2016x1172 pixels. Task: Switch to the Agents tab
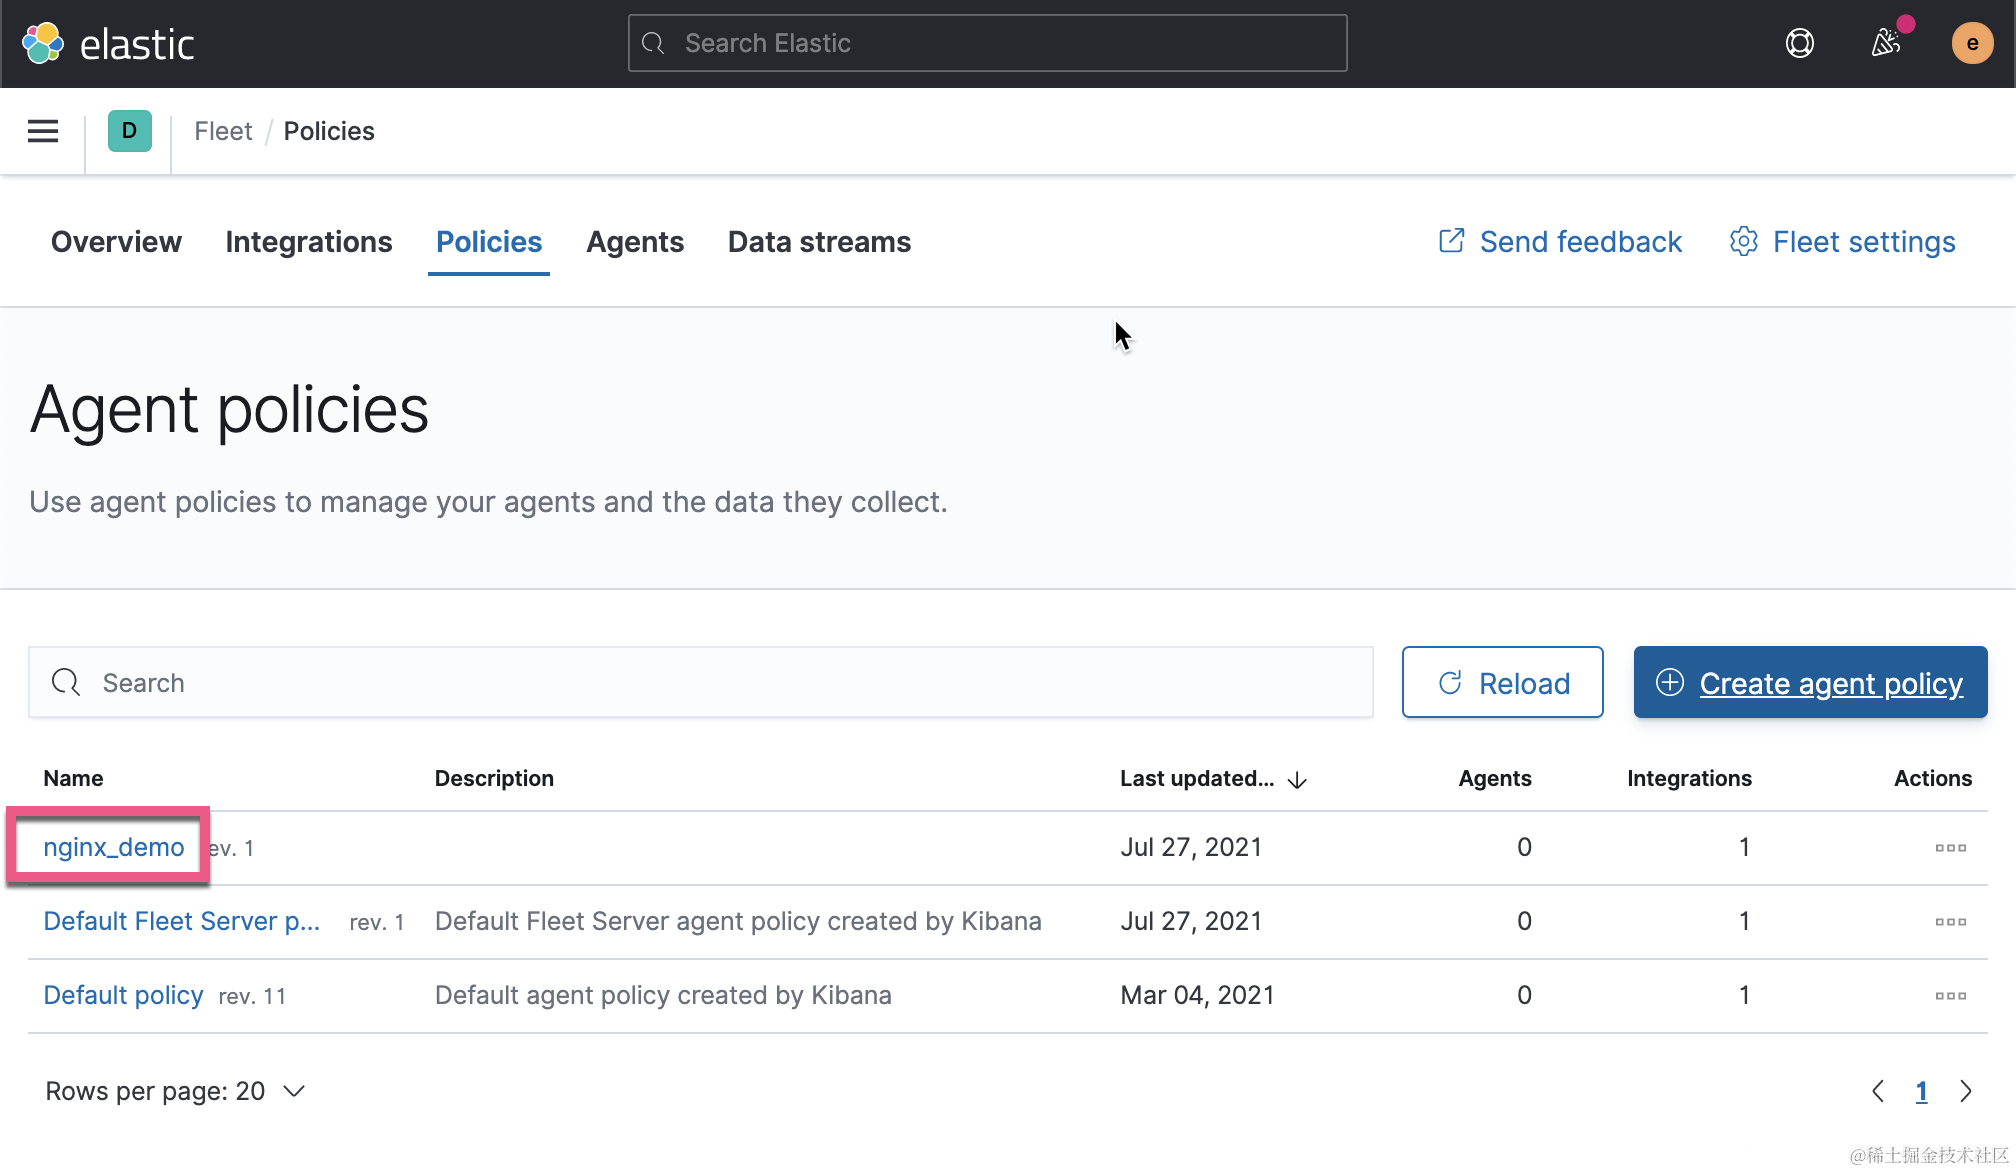(x=635, y=242)
